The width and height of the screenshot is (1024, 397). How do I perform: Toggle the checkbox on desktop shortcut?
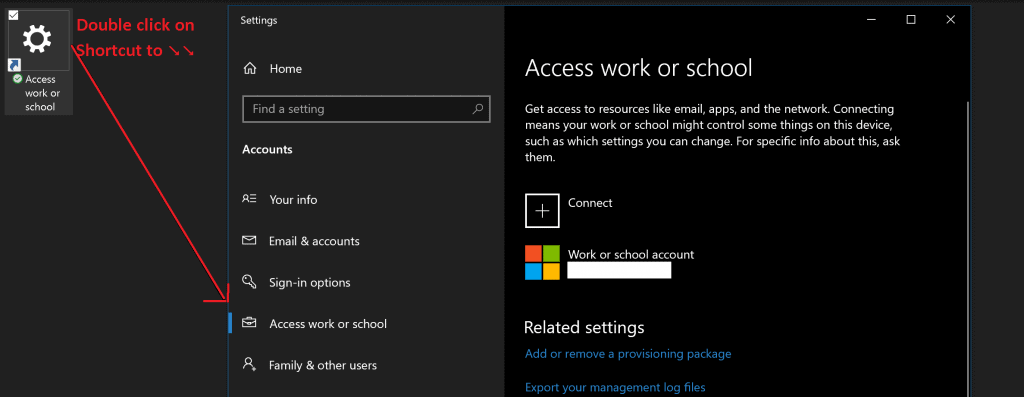coord(14,15)
